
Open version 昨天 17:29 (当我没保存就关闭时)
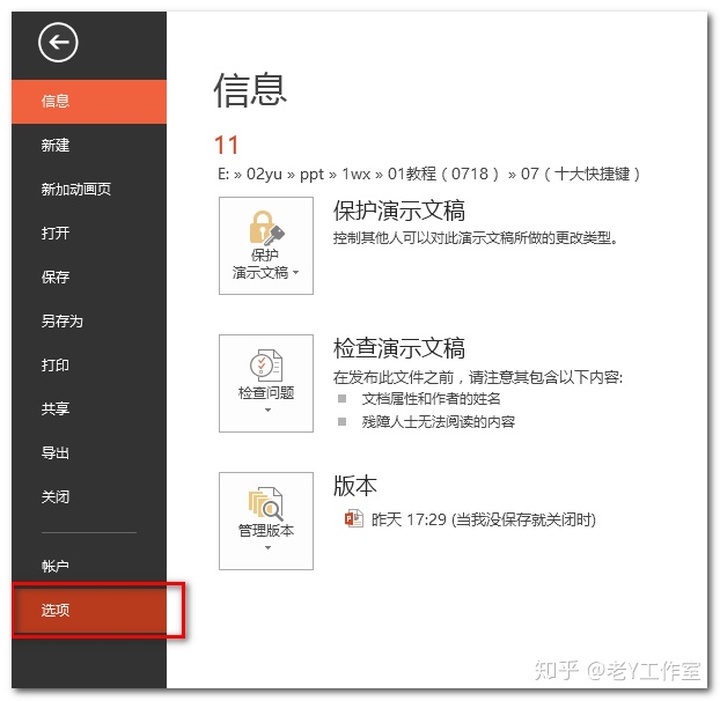pyautogui.click(x=484, y=520)
